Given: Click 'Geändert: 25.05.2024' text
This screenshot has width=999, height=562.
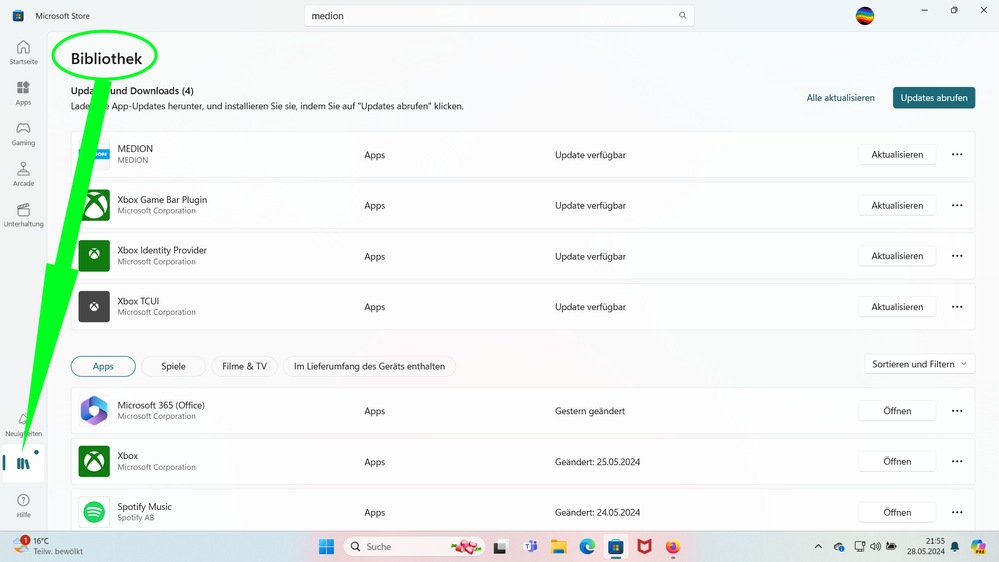Looking at the screenshot, I should point(597,462).
